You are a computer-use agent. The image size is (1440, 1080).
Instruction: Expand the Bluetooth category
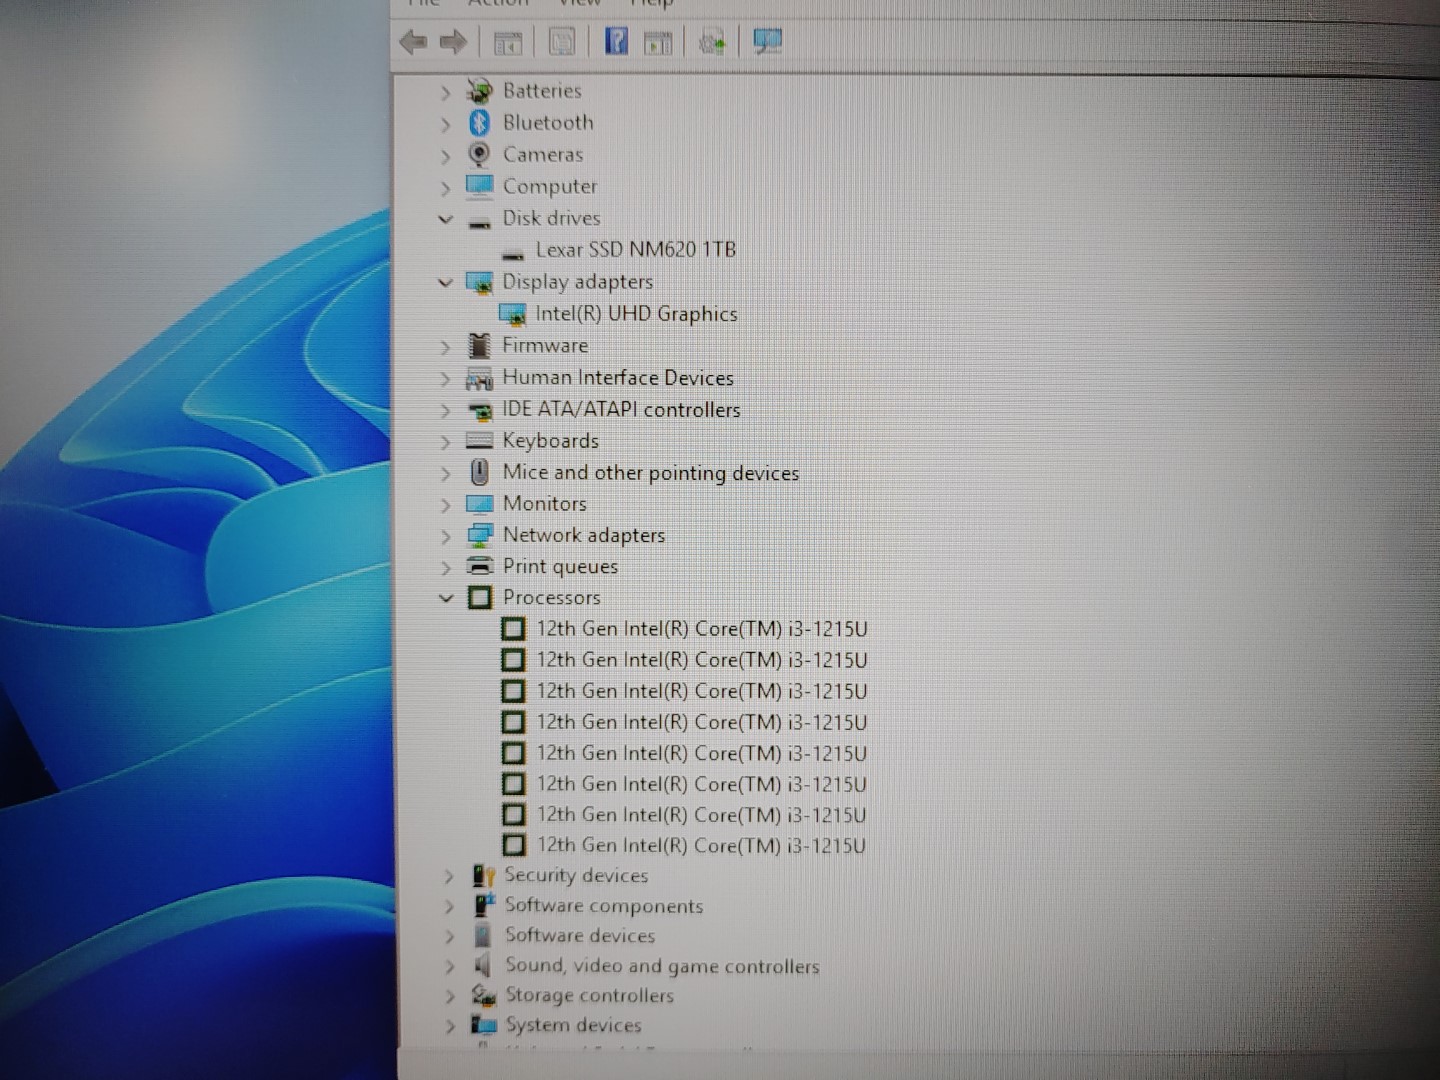point(446,124)
